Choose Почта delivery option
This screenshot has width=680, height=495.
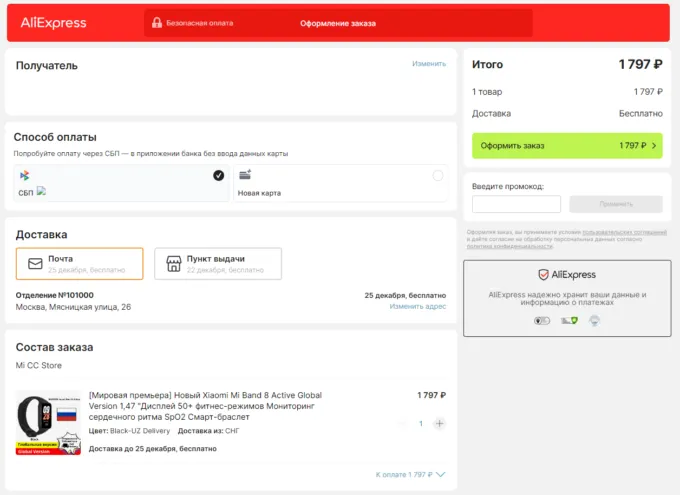point(80,264)
